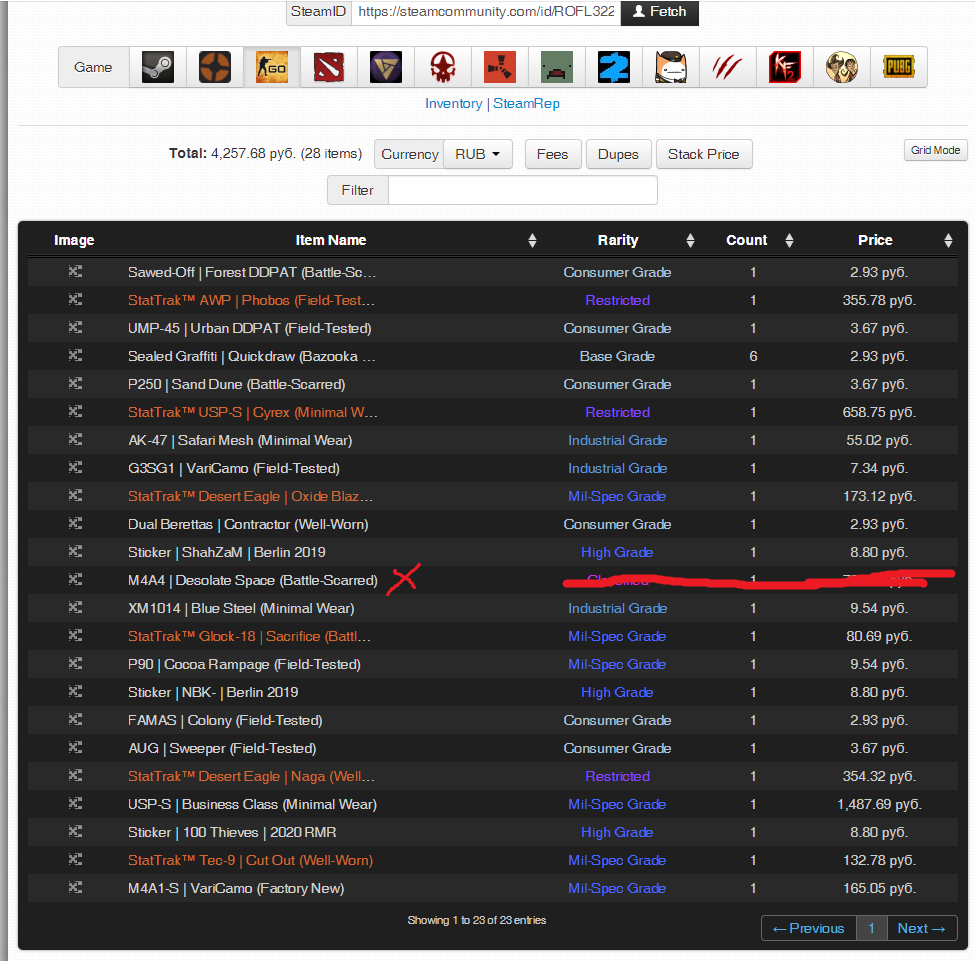Screen dimensions: 975x961
Task: Switch to Grid Mode
Action: (935, 150)
